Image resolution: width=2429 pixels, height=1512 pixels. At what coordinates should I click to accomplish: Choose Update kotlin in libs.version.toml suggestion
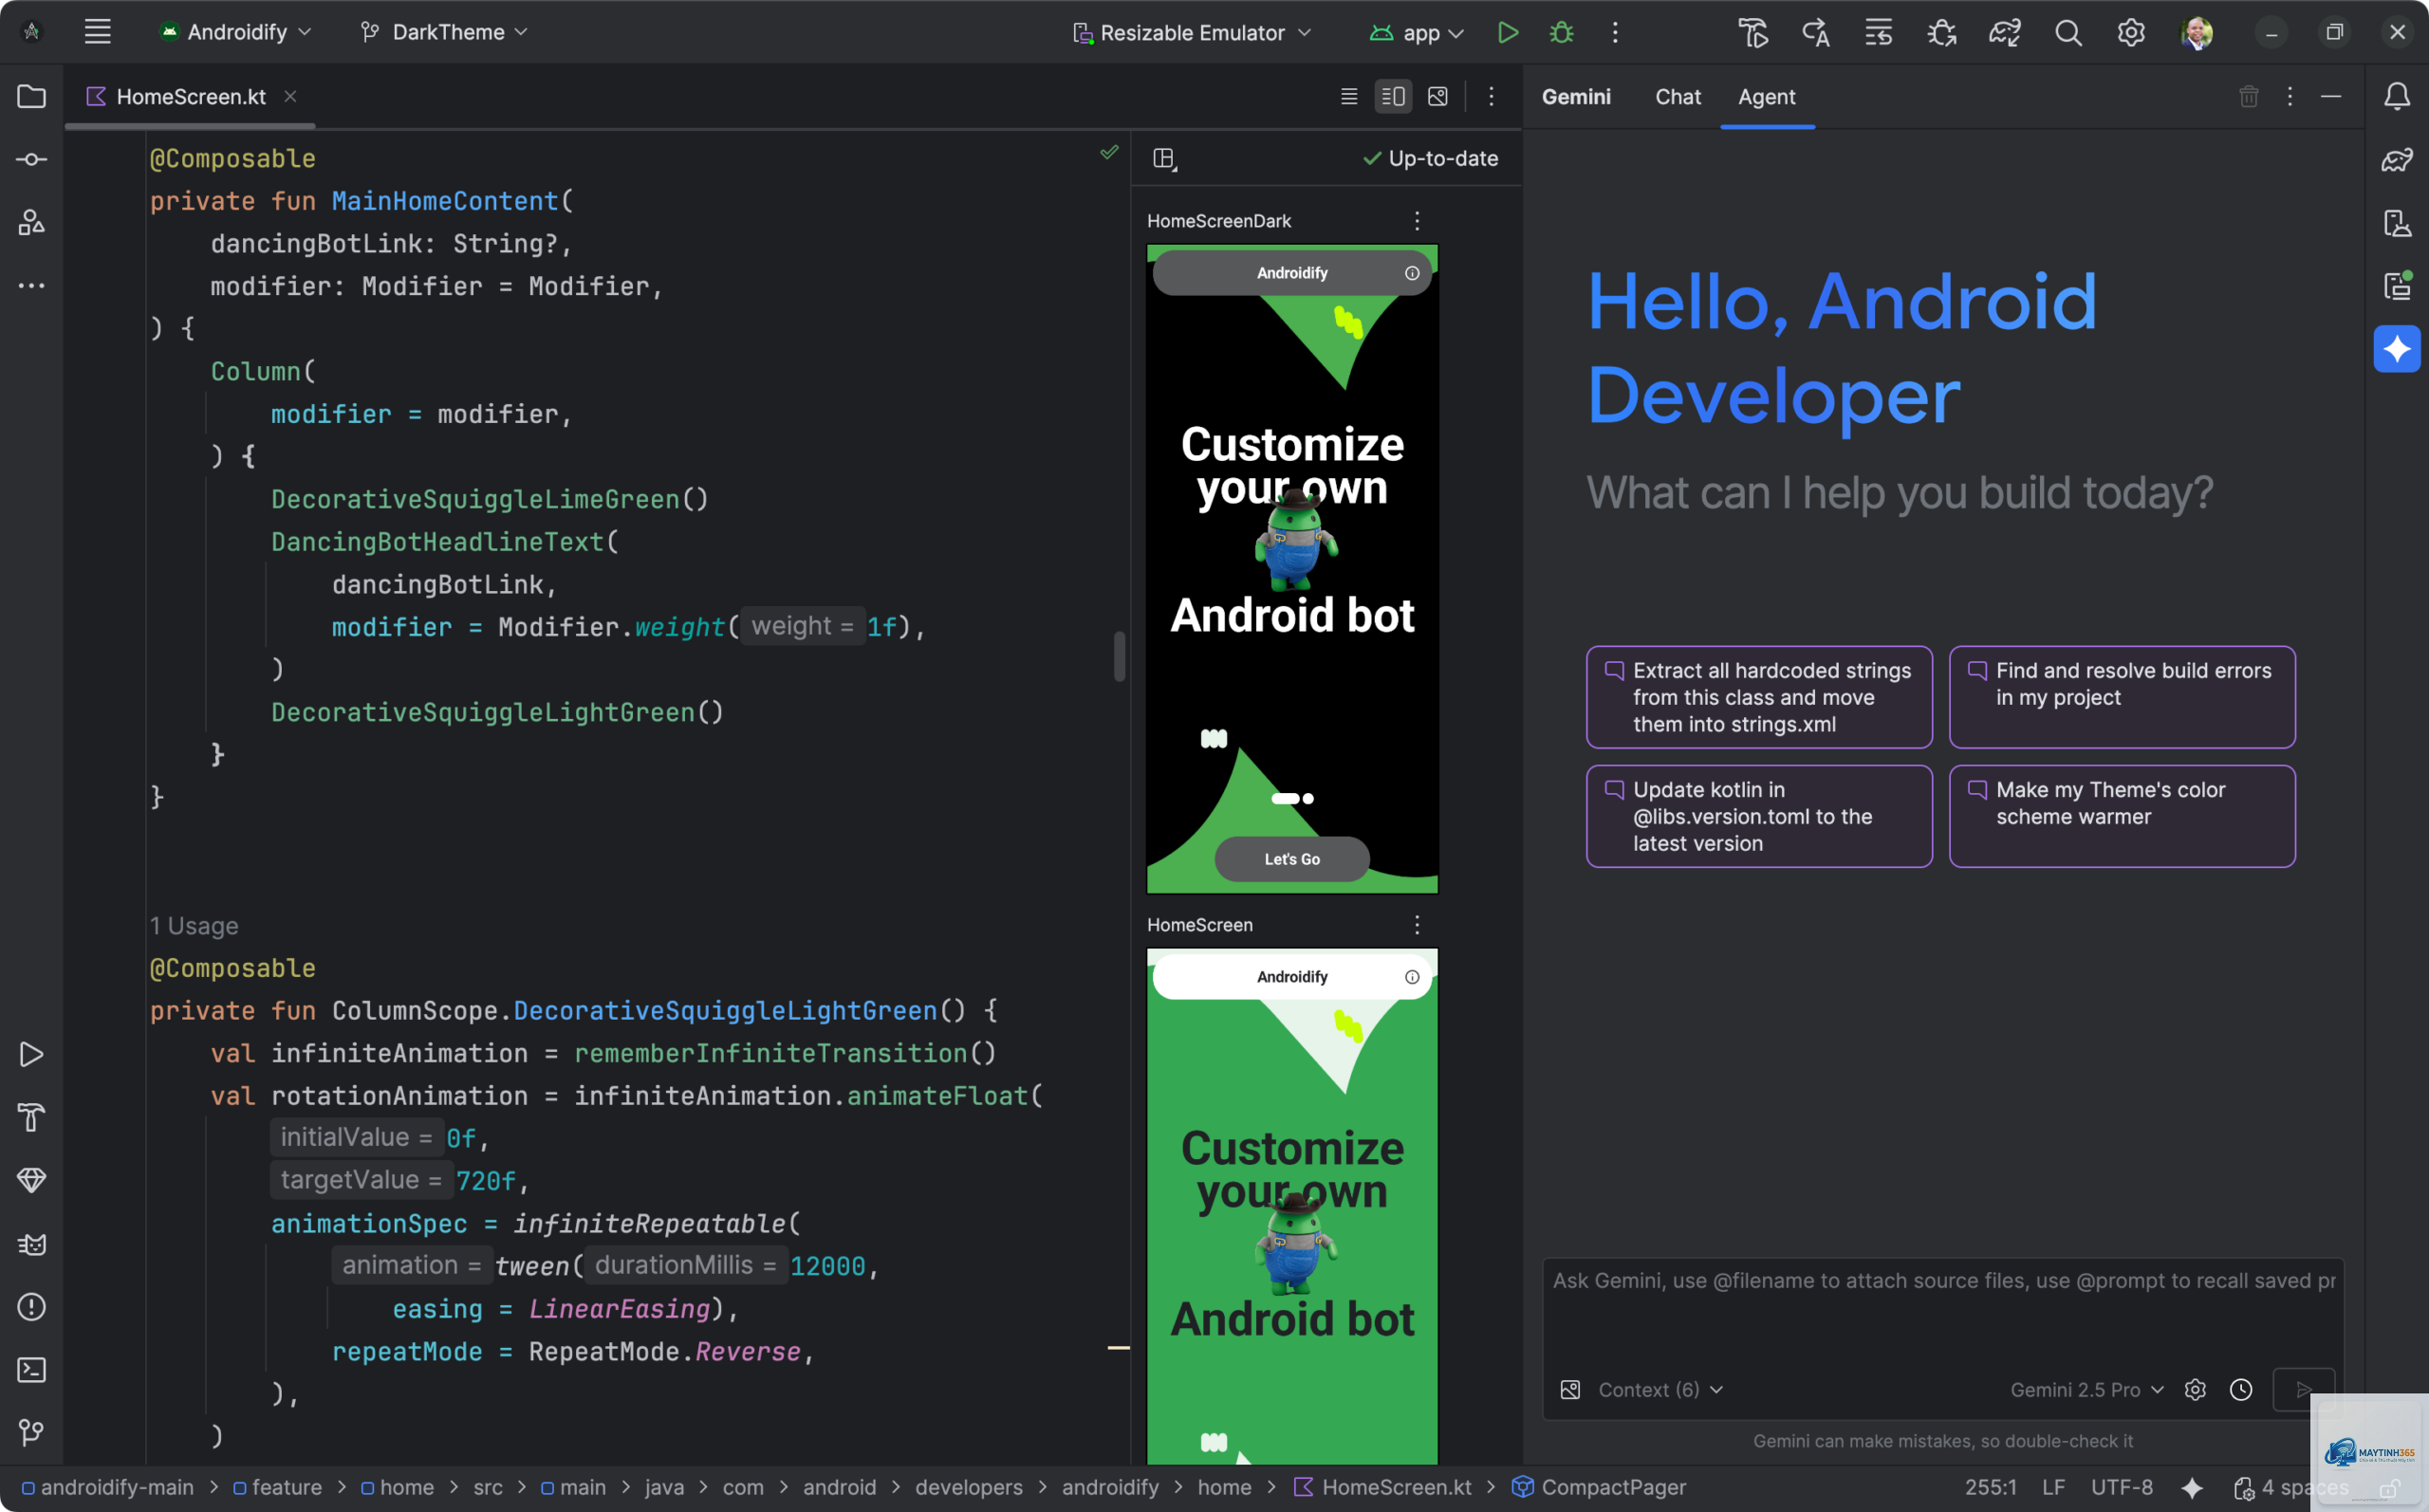1759,816
